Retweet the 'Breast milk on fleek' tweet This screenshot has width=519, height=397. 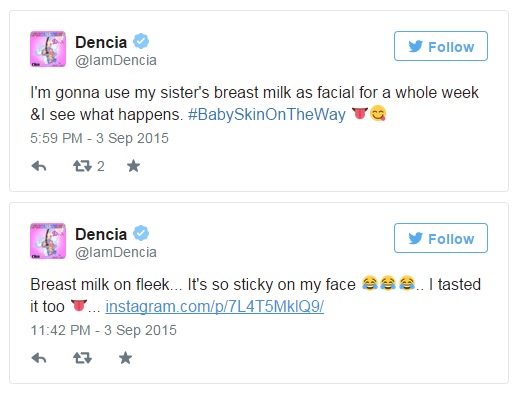pyautogui.click(x=82, y=358)
